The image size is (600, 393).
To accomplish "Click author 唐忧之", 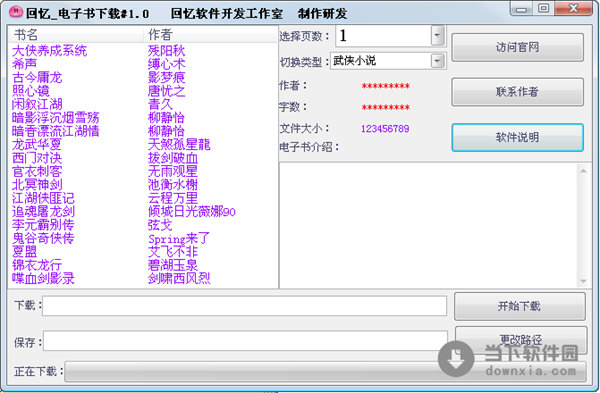I will (166, 91).
